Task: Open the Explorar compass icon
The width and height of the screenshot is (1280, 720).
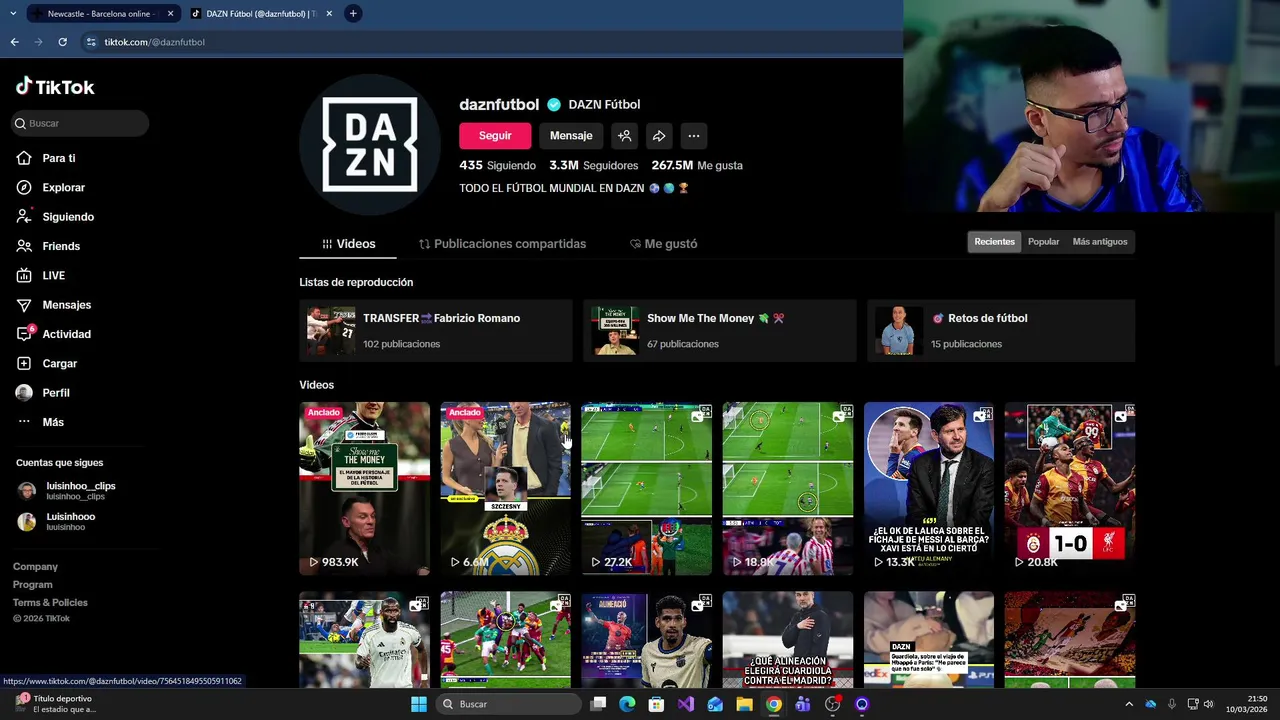Action: pyautogui.click(x=24, y=187)
